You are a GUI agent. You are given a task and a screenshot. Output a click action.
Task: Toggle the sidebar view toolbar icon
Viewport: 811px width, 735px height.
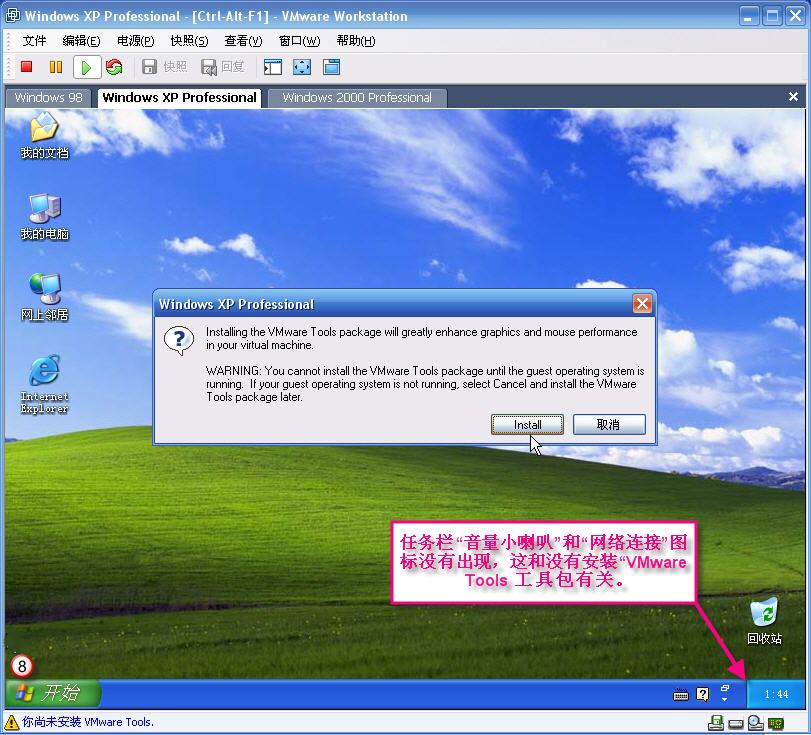[x=273, y=67]
